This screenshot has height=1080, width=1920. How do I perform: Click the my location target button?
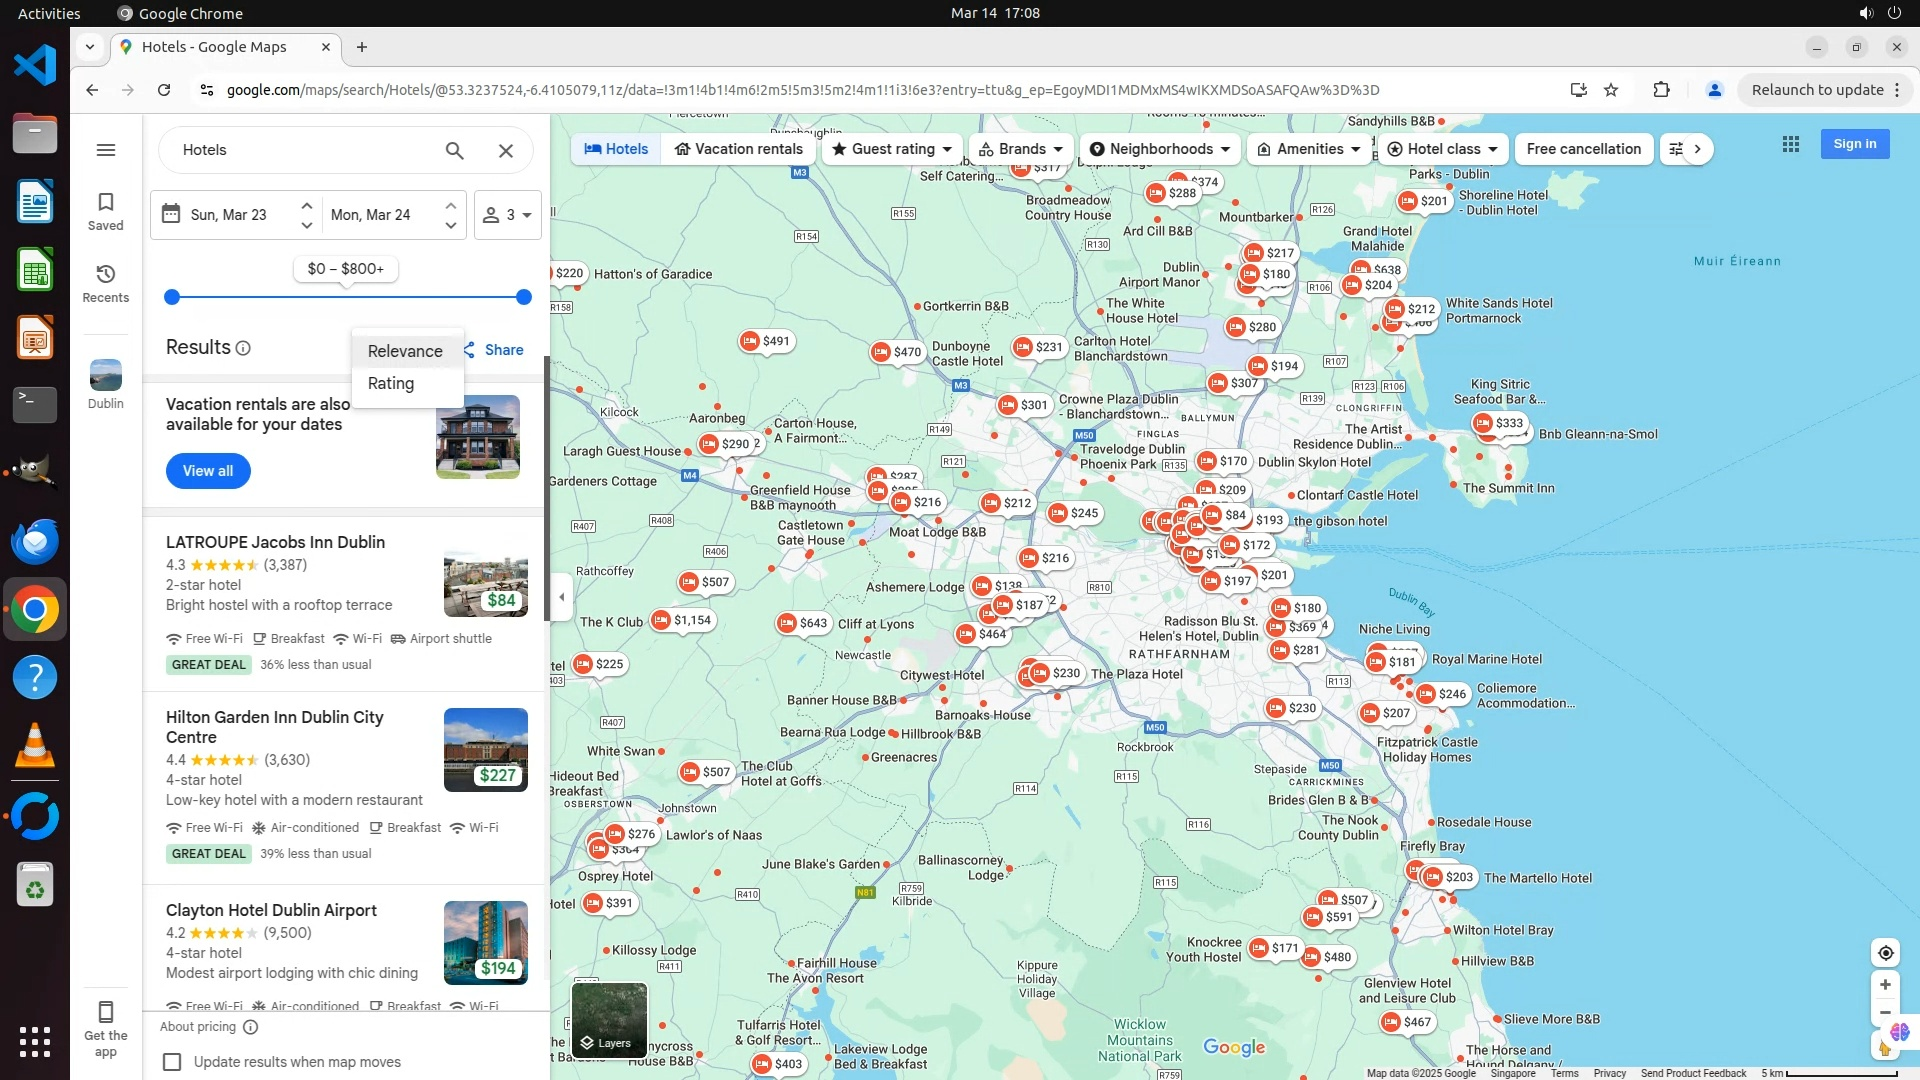coord(1885,953)
